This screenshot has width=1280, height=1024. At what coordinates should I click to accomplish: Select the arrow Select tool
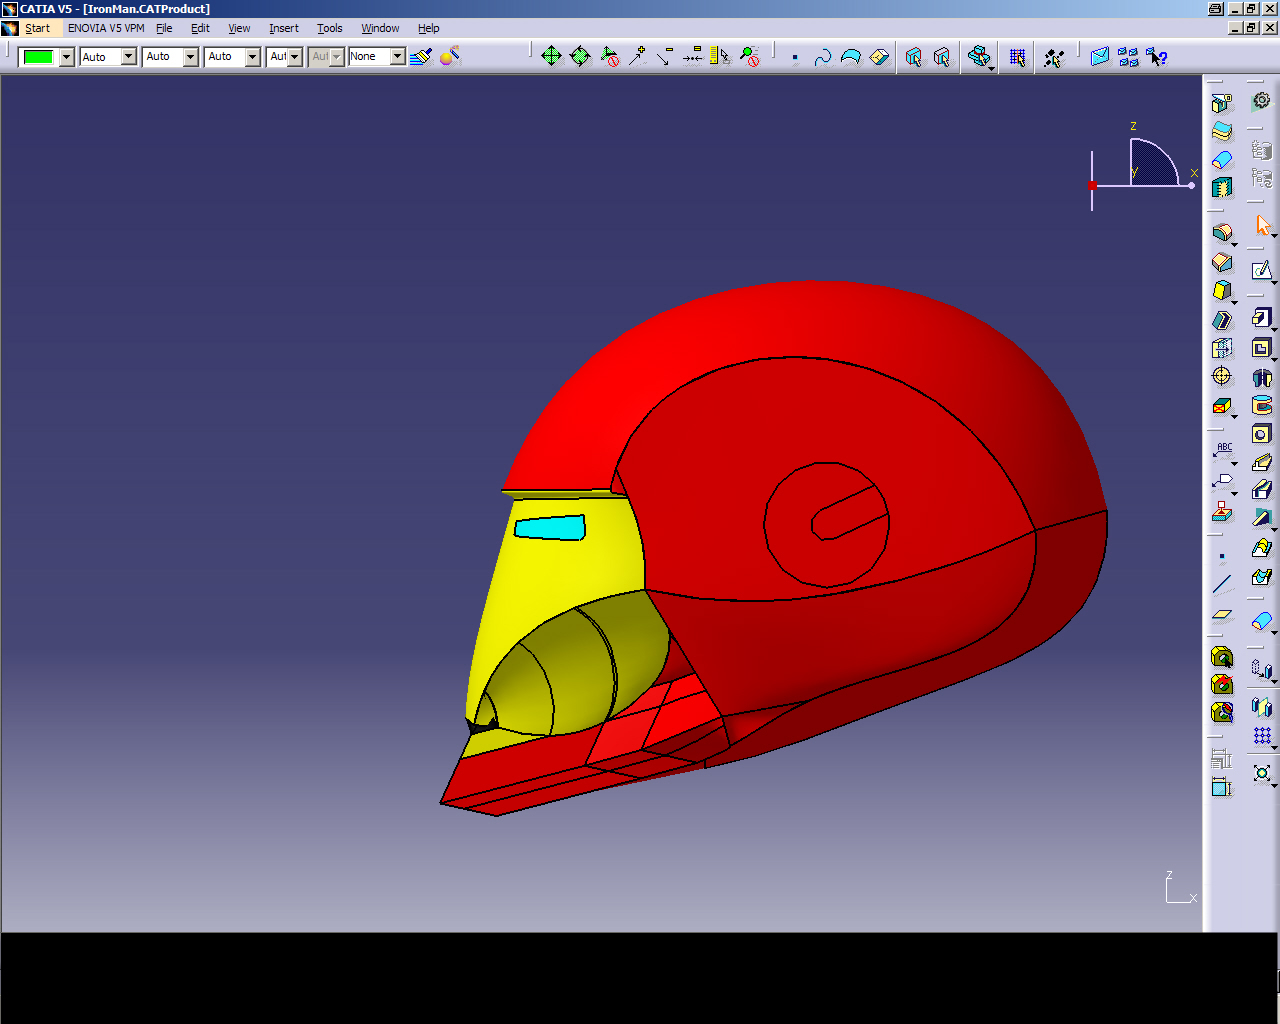pos(1262,226)
